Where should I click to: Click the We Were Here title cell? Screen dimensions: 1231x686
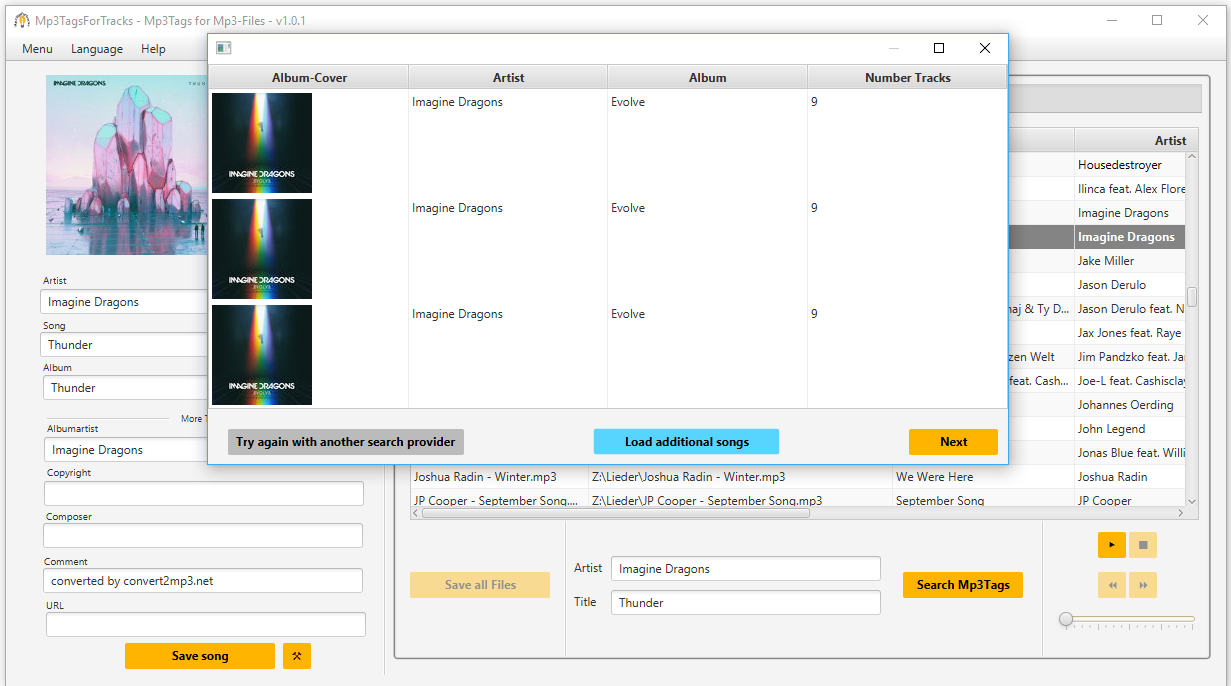[x=983, y=477]
